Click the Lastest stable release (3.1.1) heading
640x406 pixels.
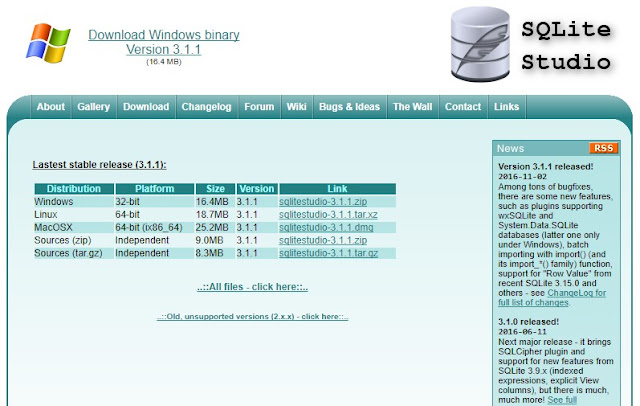click(x=99, y=165)
